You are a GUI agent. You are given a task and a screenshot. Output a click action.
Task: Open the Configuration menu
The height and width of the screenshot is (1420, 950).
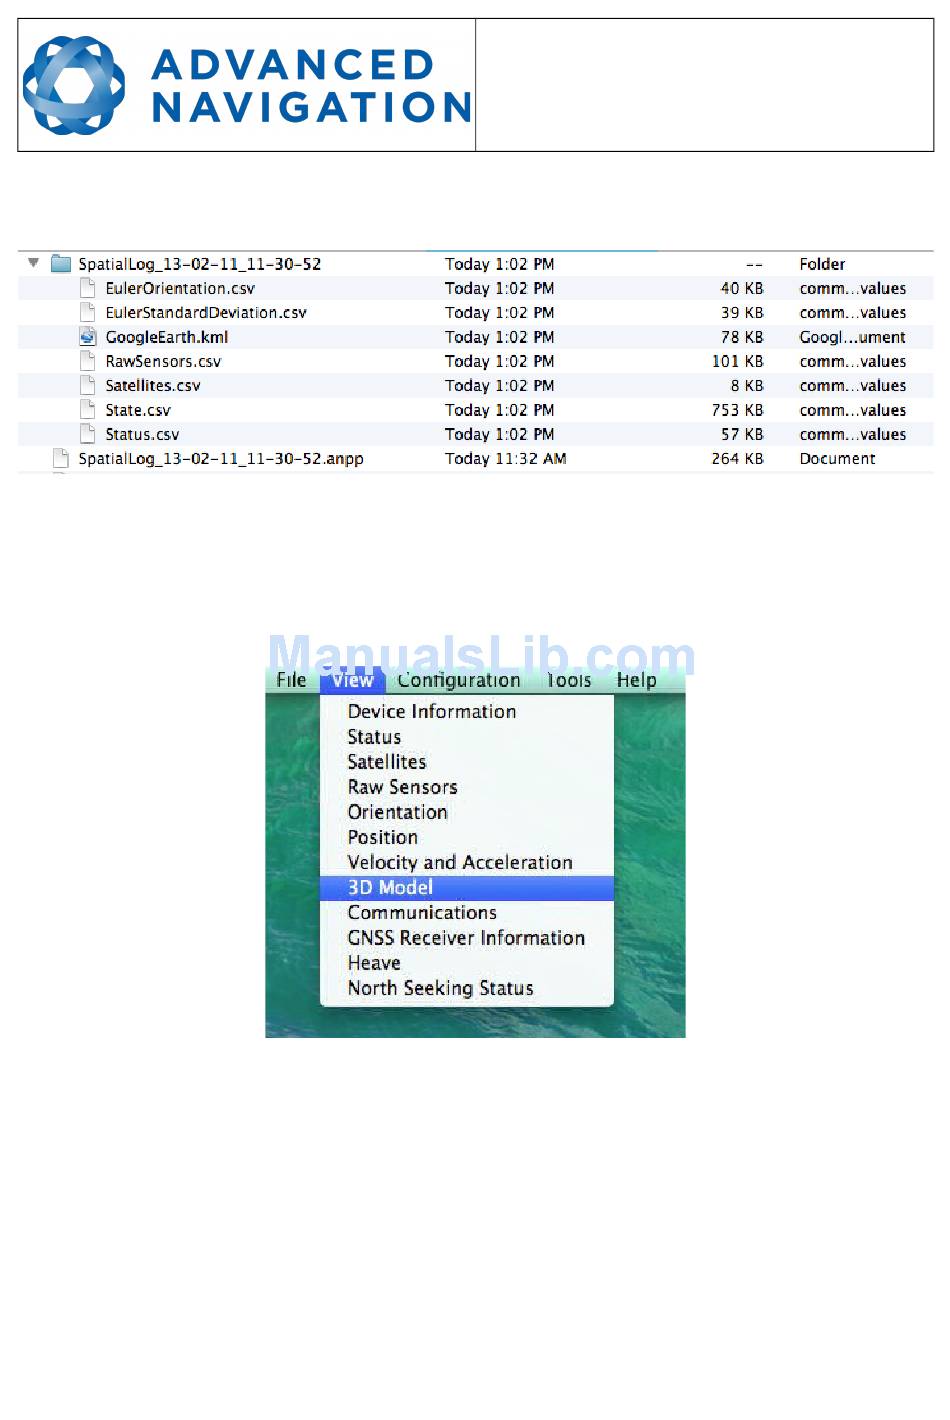coord(459,680)
